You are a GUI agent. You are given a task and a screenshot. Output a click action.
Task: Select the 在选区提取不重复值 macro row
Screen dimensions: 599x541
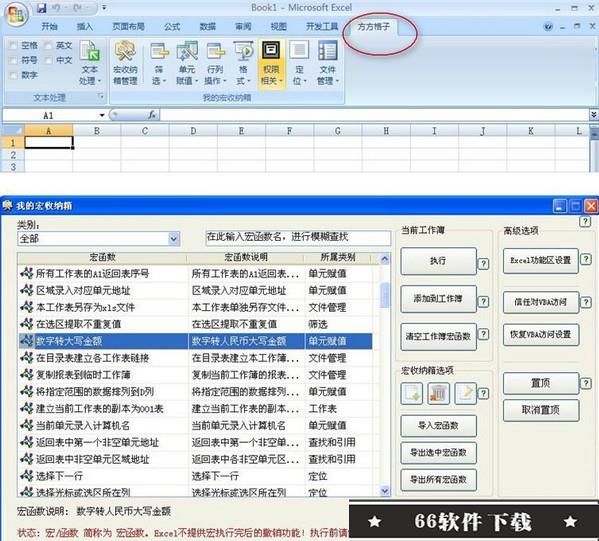click(195, 324)
